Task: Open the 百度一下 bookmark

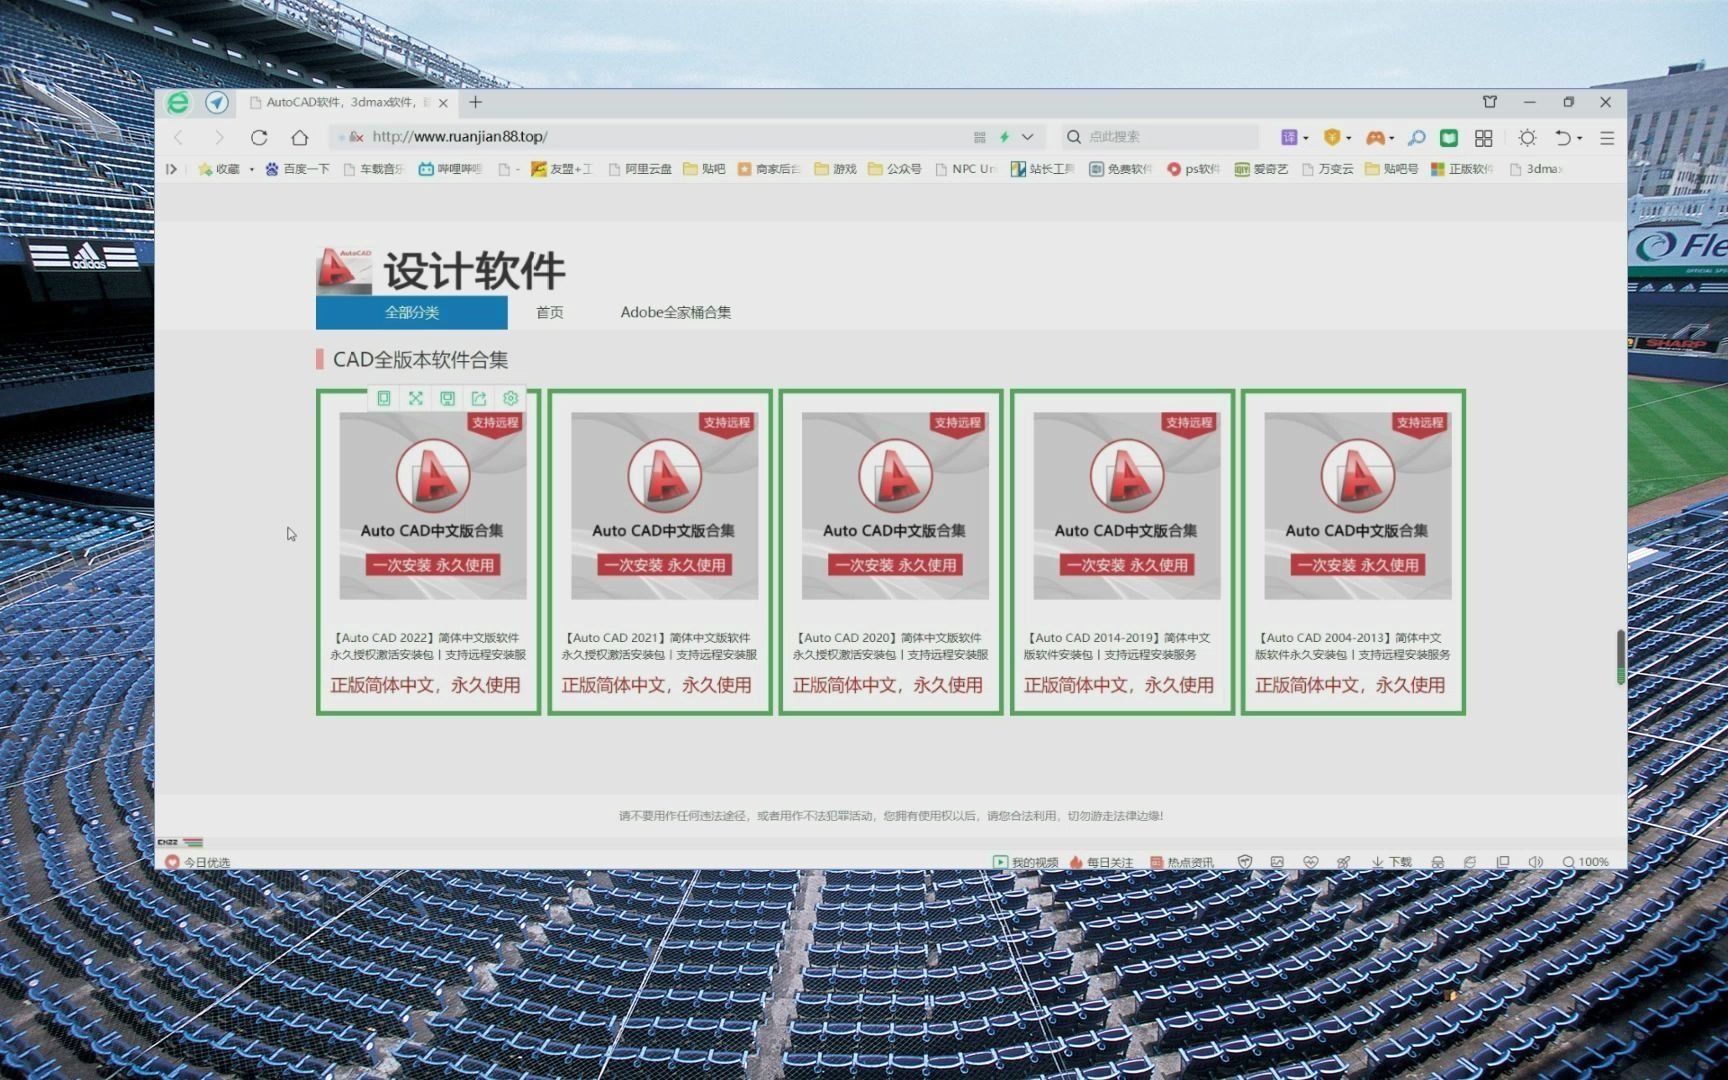Action: click(x=297, y=169)
